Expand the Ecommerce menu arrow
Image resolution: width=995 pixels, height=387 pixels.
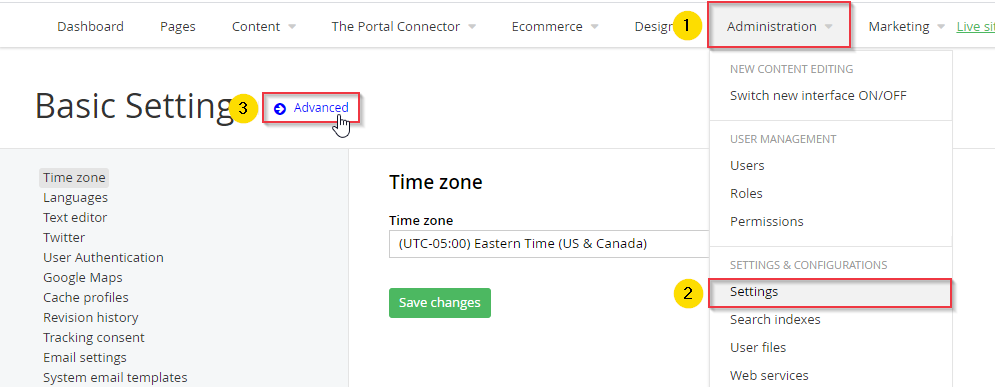(x=595, y=27)
